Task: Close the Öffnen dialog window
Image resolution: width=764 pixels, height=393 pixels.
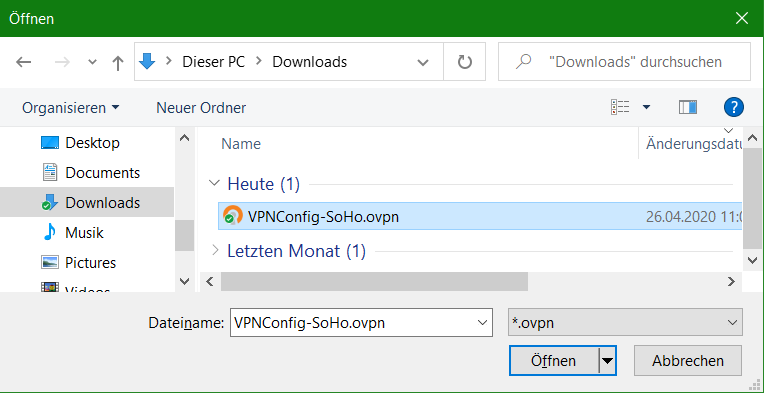Action: (x=742, y=19)
